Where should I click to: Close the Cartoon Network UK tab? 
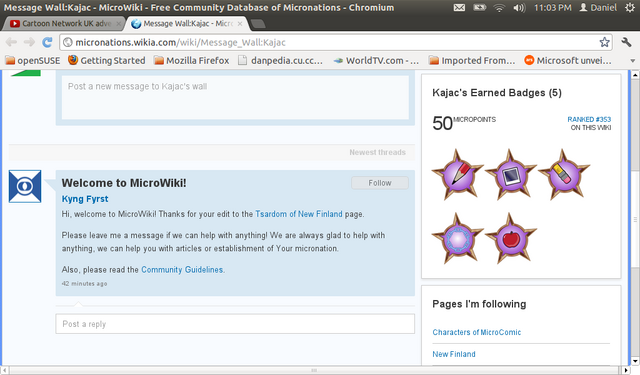119,24
